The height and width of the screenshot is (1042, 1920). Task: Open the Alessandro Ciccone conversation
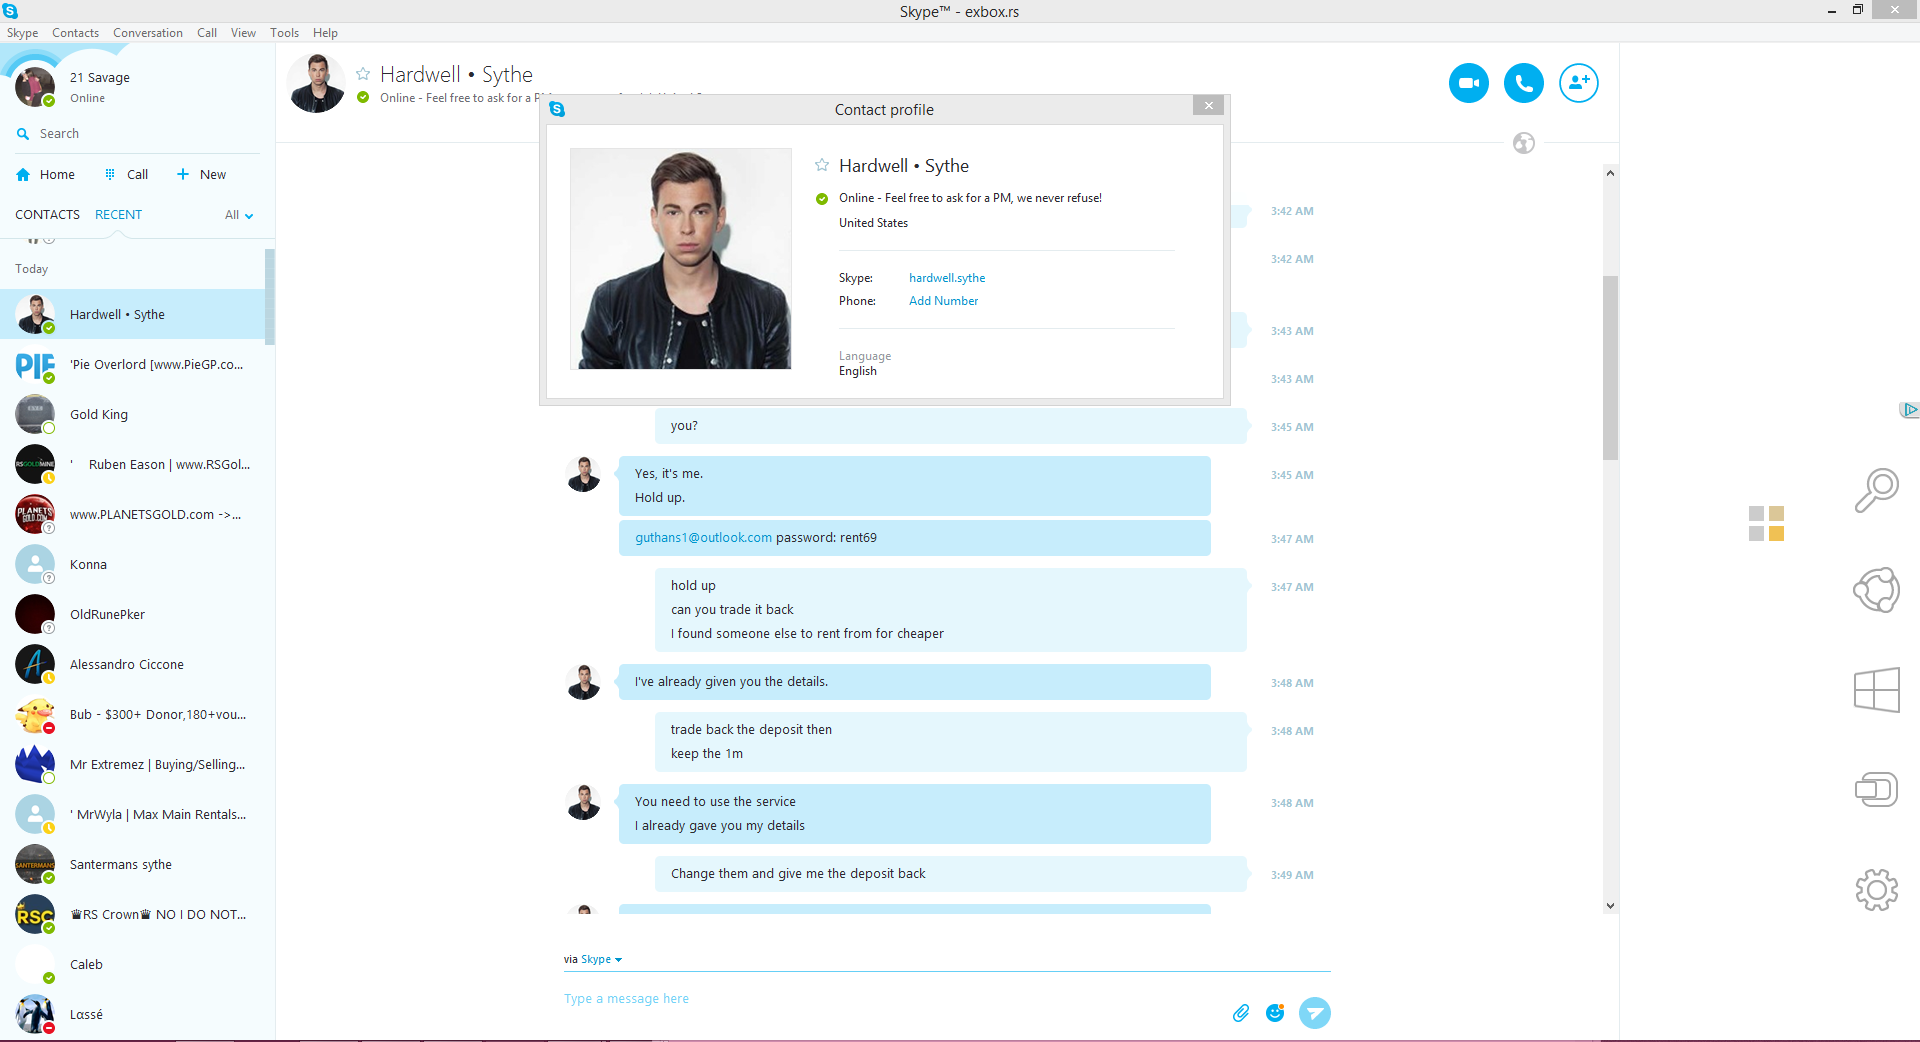(x=133, y=665)
